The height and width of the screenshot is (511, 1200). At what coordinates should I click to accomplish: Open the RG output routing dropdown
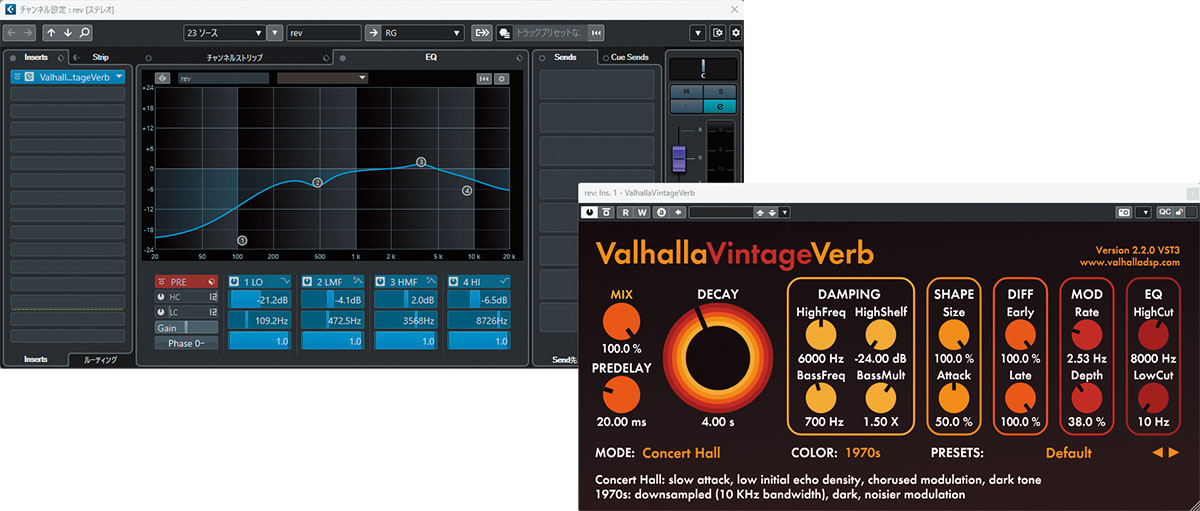[x=424, y=33]
